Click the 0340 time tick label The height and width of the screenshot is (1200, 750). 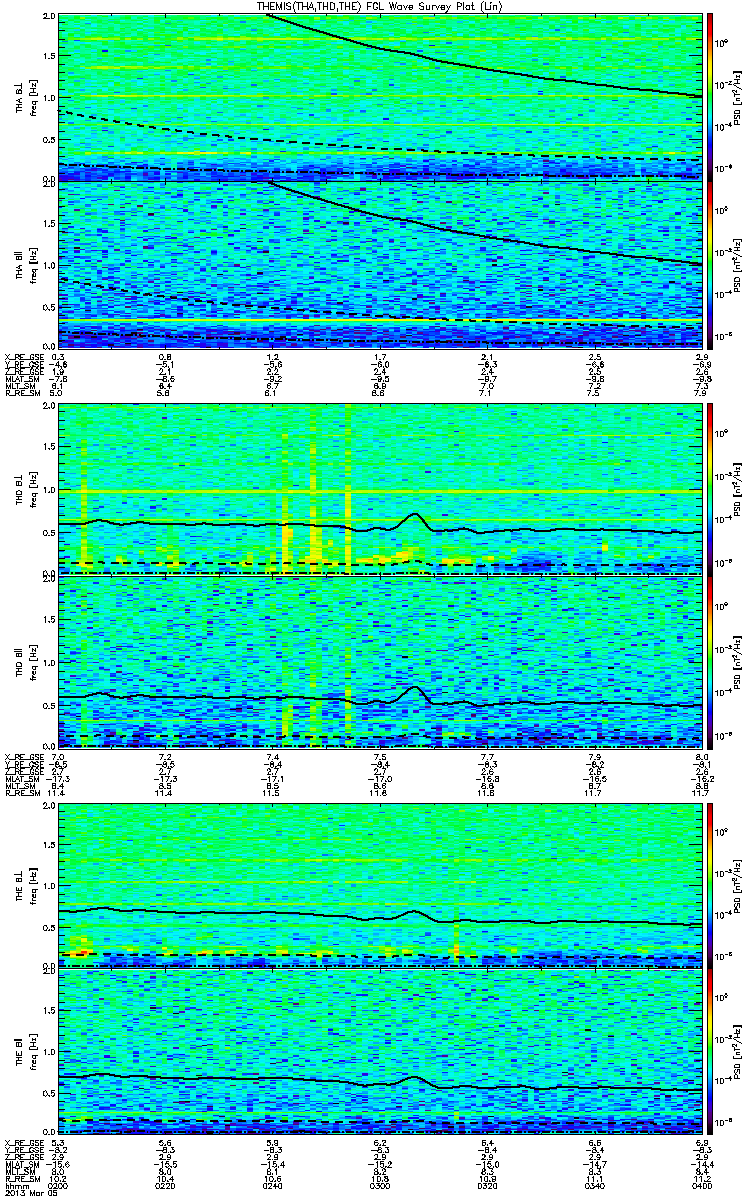point(594,1186)
